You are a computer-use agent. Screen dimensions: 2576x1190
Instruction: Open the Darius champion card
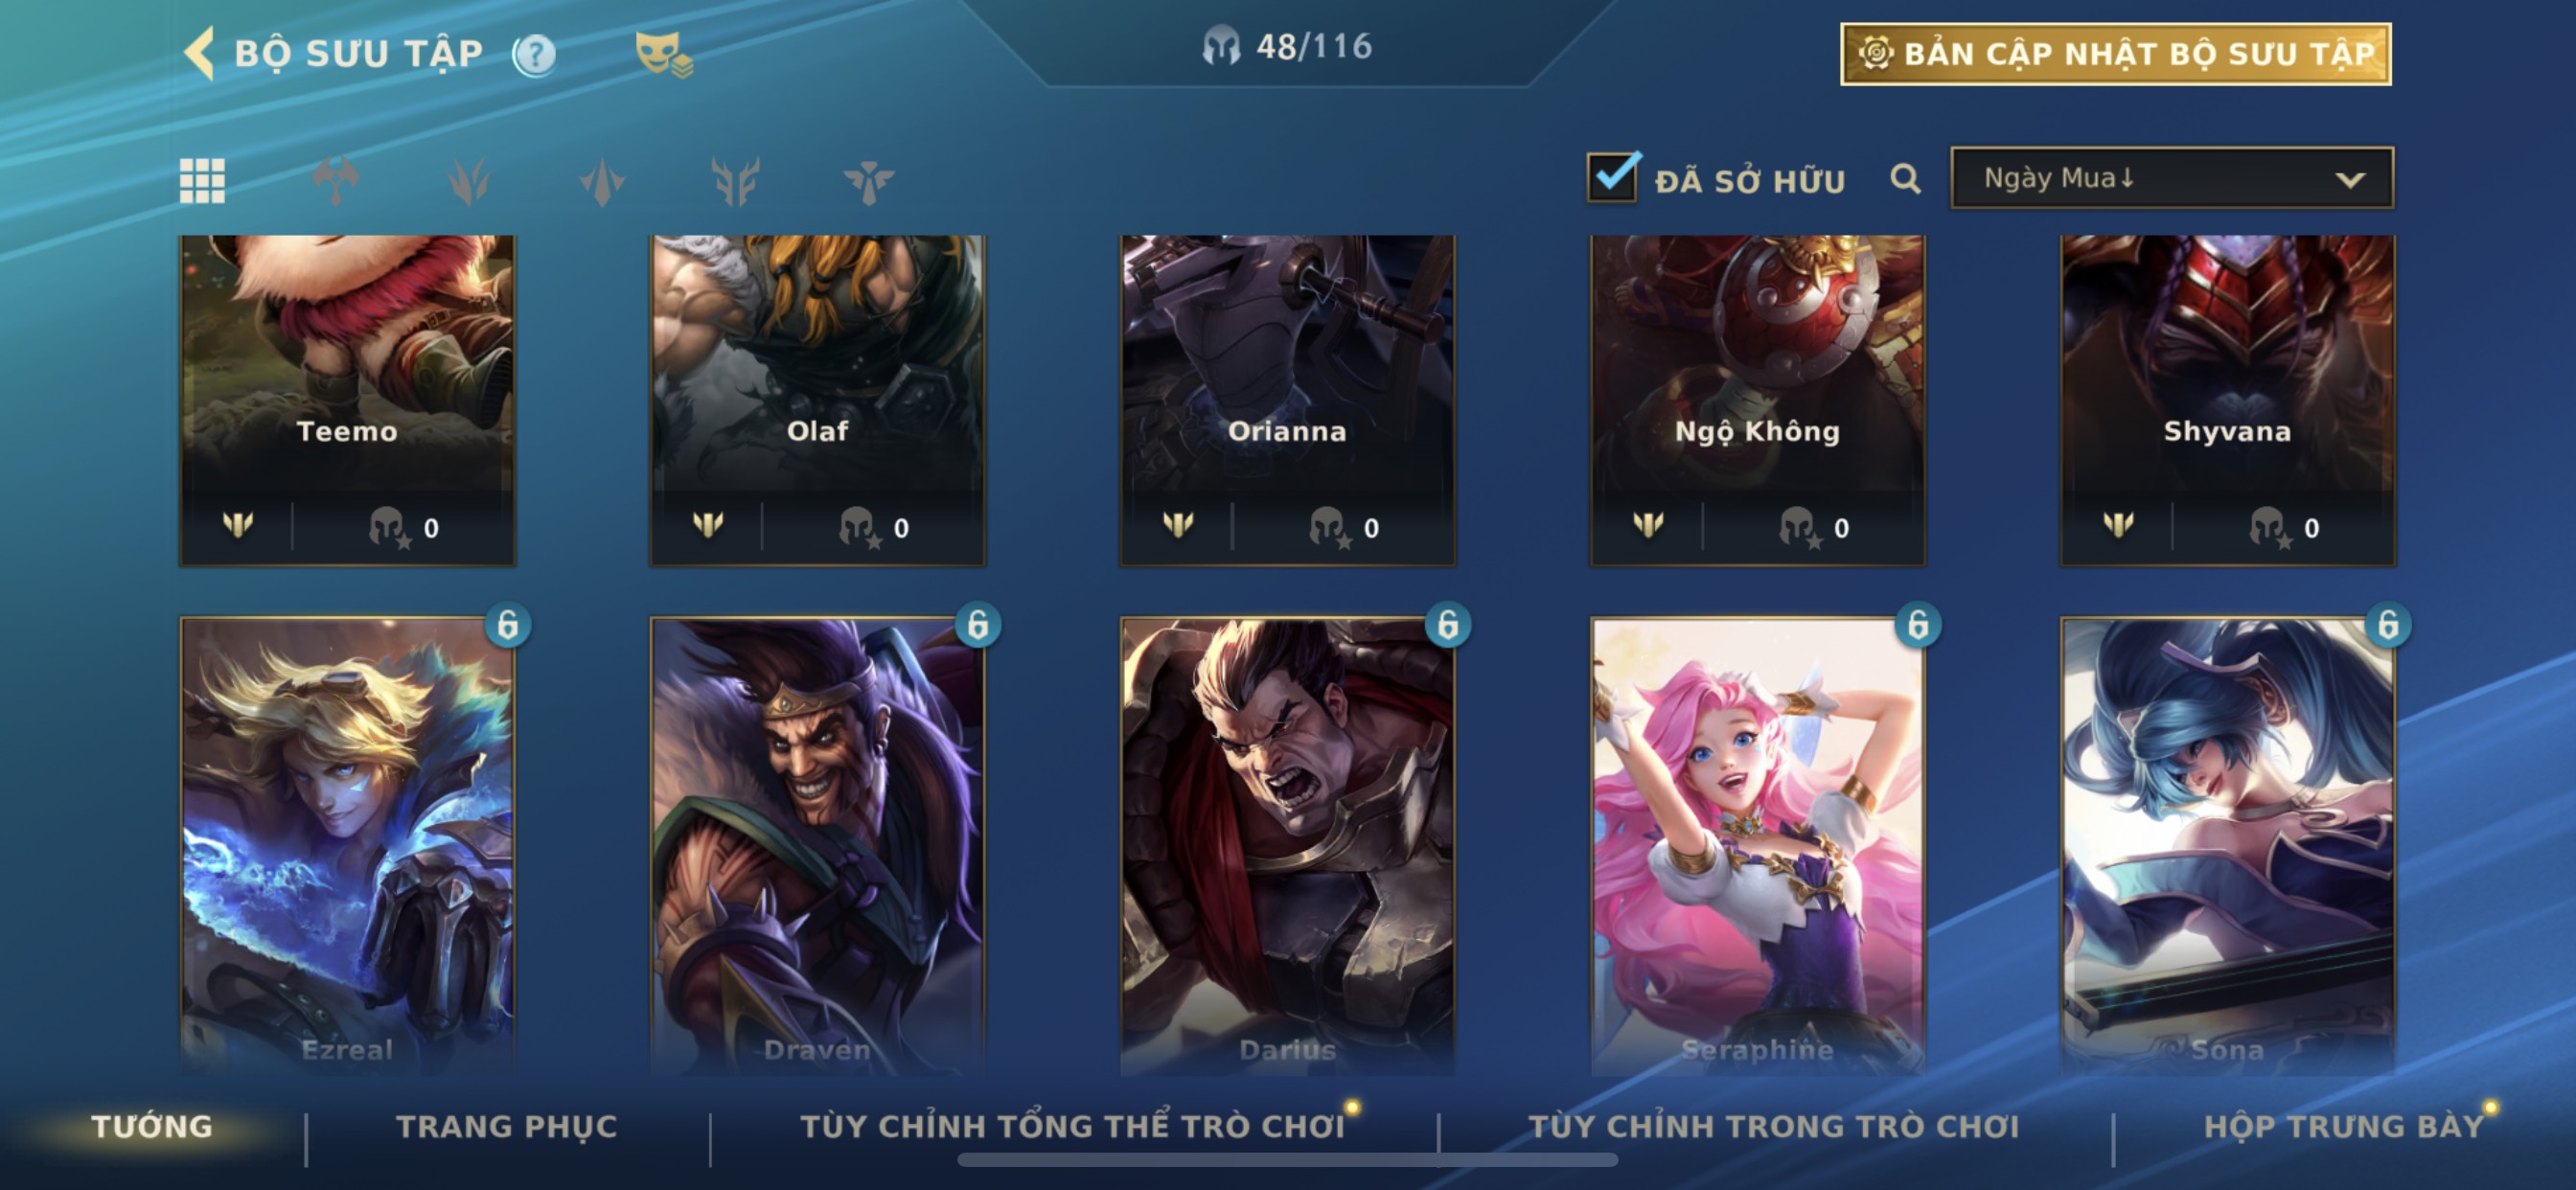1287,845
